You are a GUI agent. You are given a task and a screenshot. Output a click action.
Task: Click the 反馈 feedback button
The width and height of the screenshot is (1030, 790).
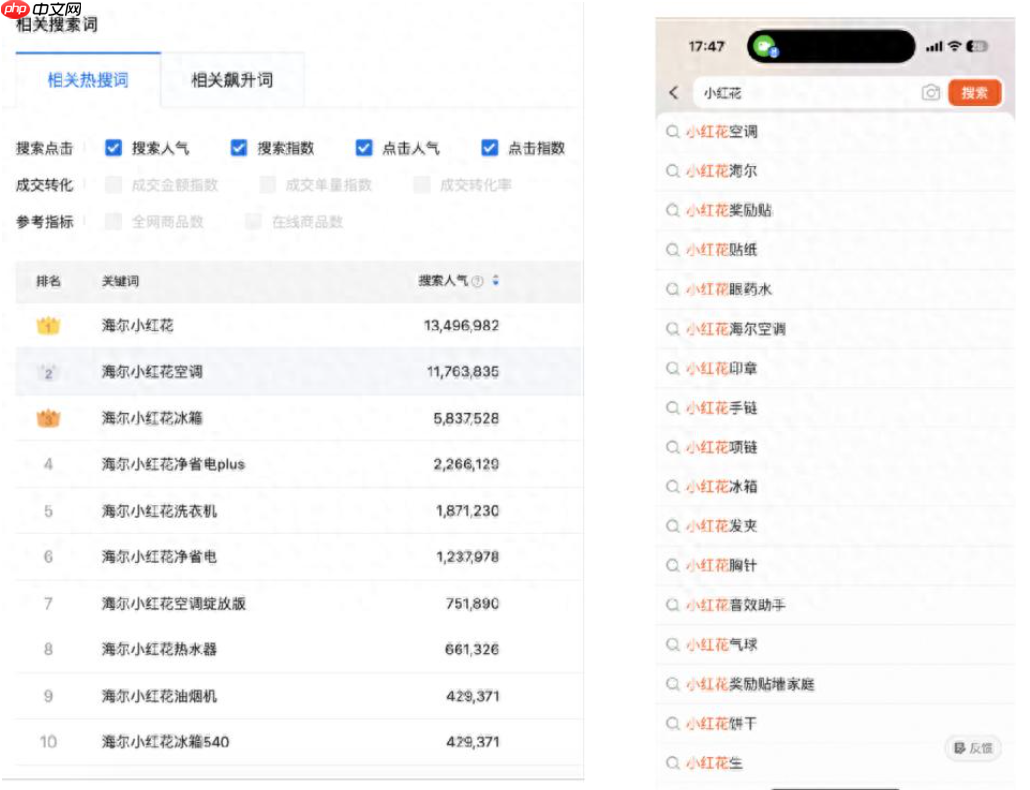972,748
